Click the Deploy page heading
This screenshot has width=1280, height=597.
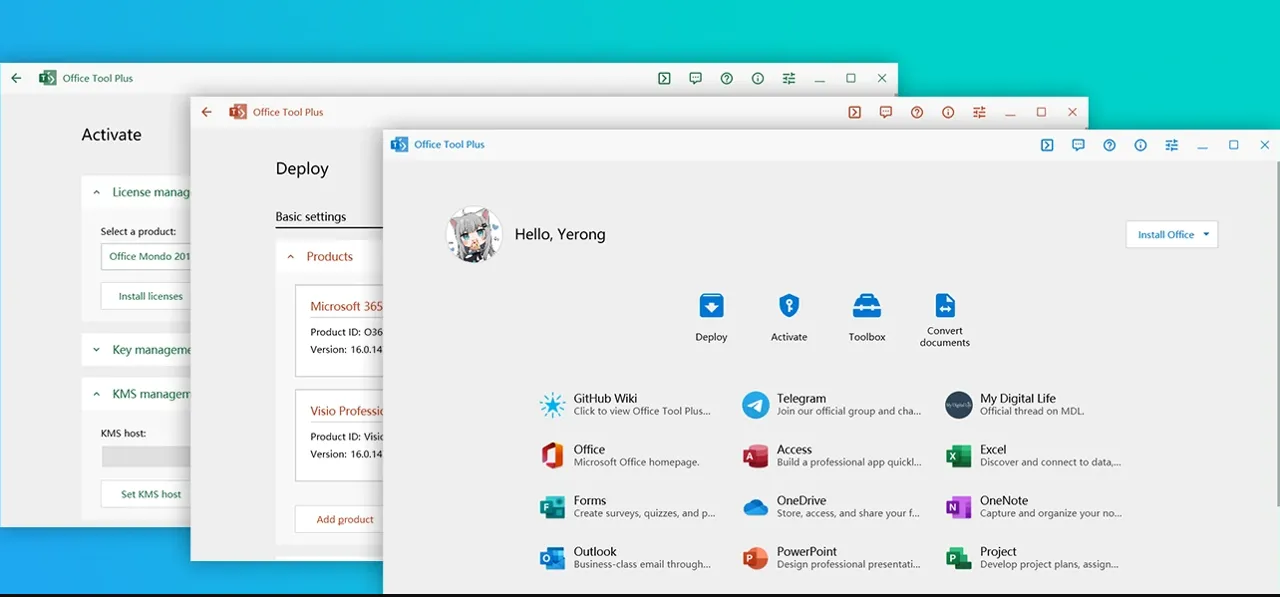[x=302, y=169]
